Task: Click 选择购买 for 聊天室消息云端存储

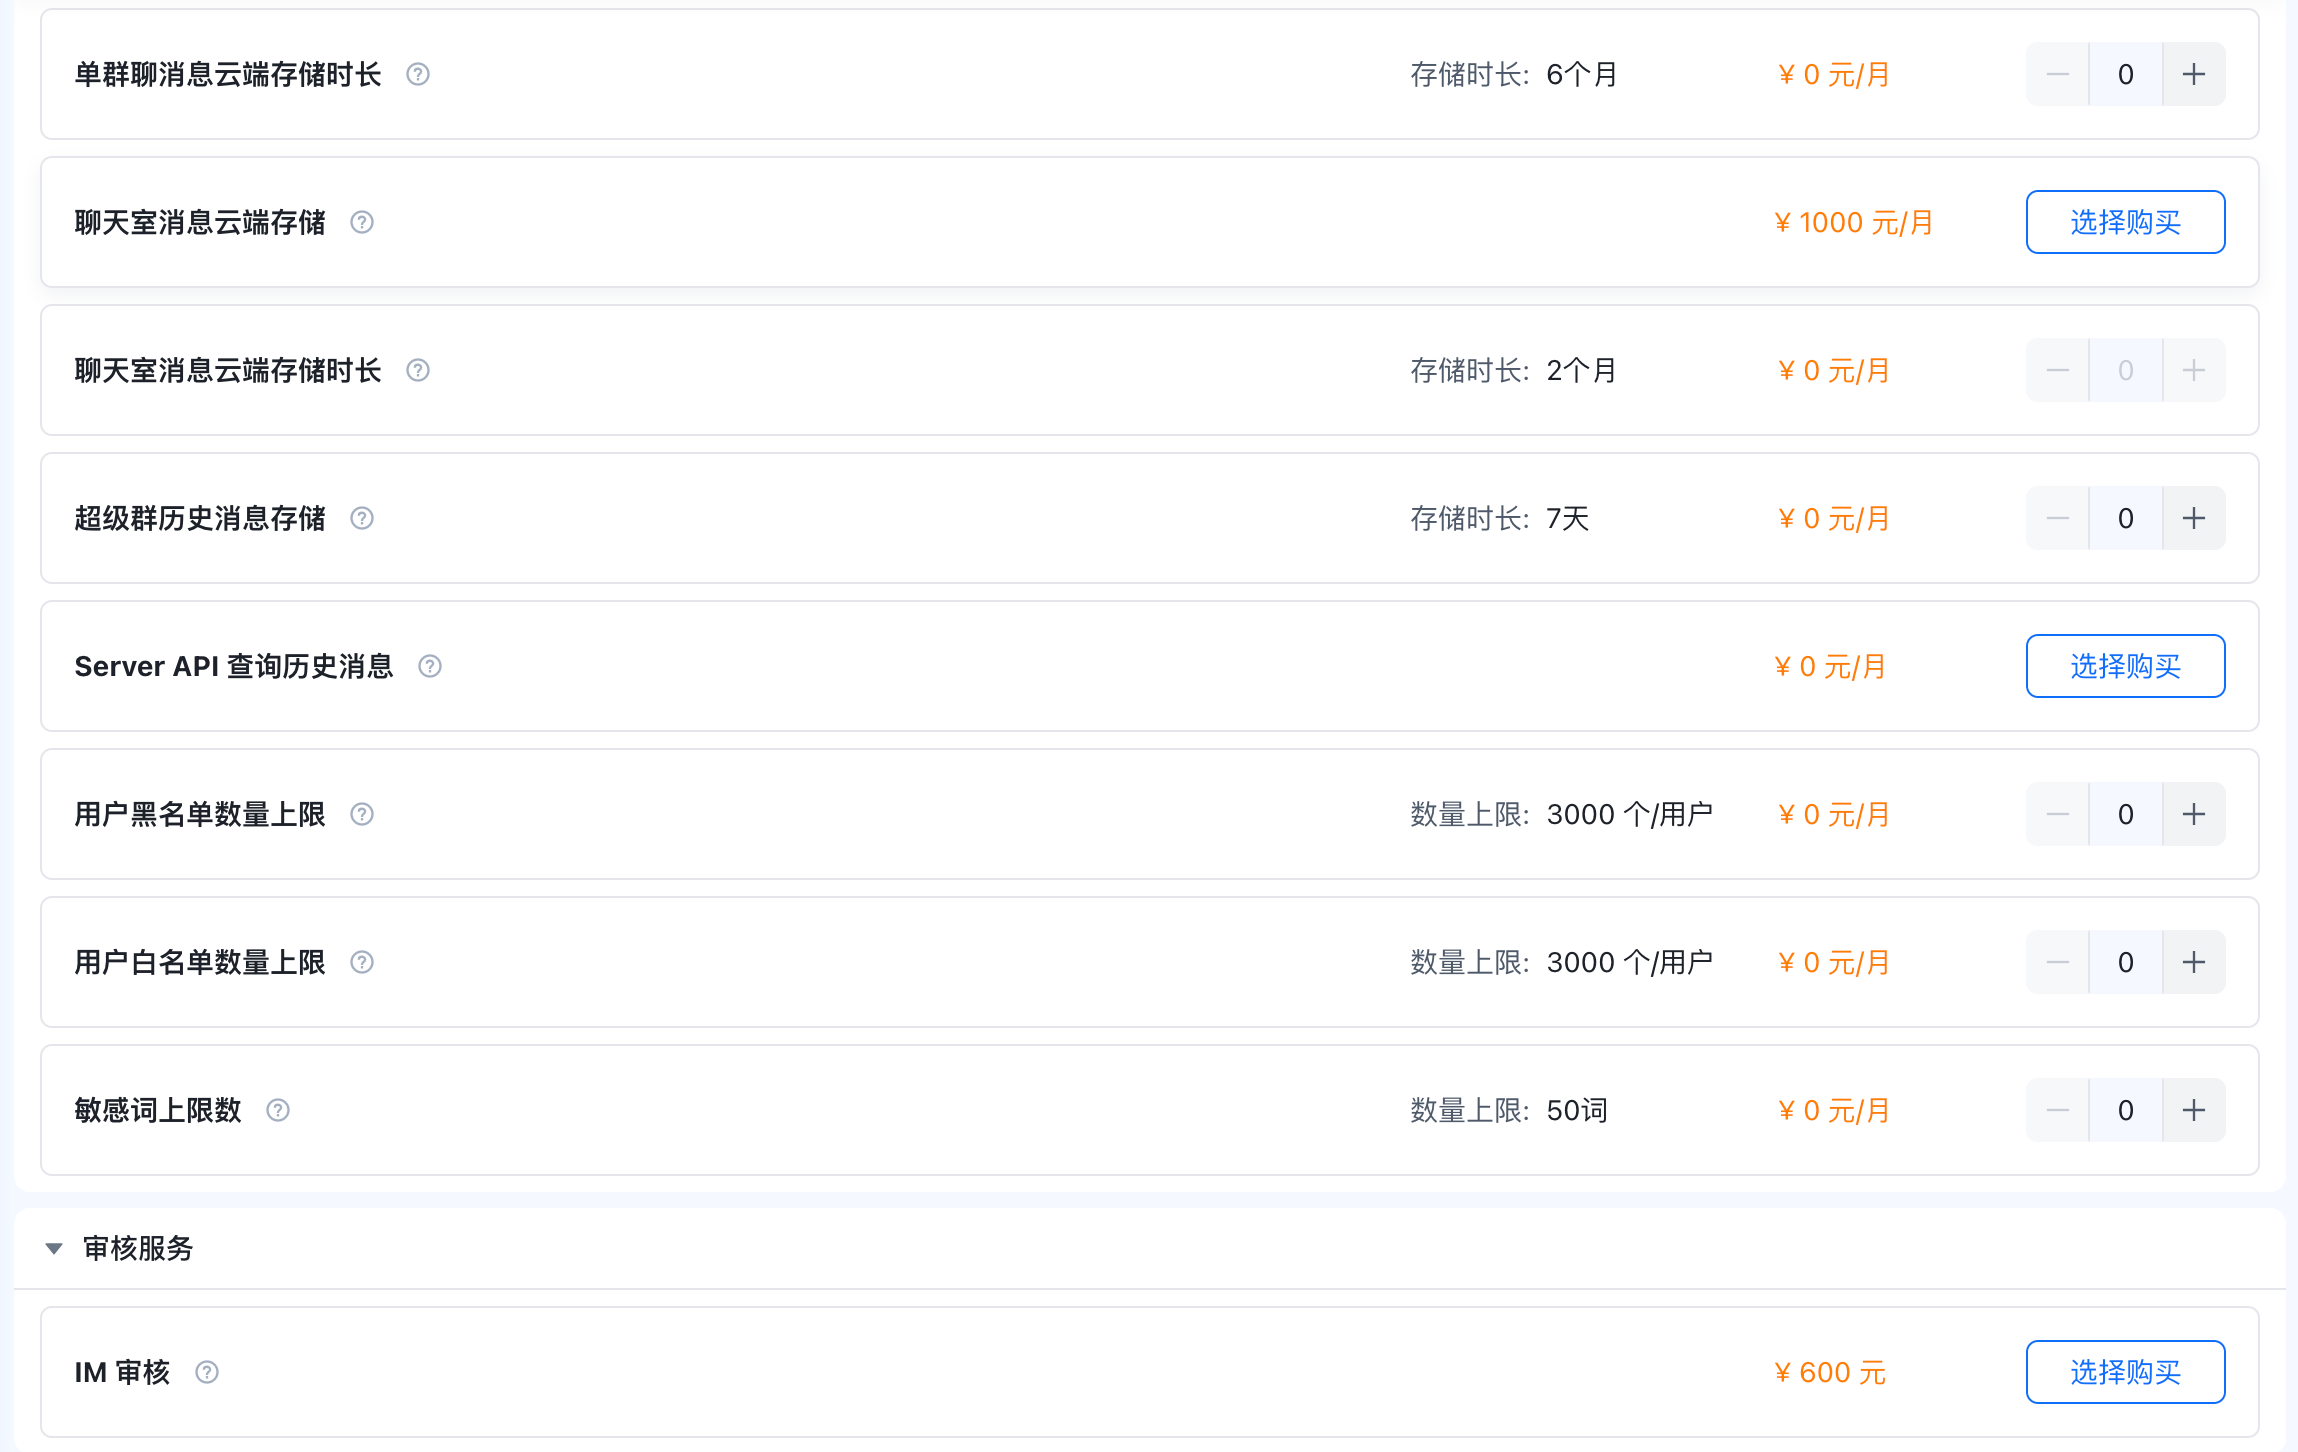Action: pos(2125,222)
